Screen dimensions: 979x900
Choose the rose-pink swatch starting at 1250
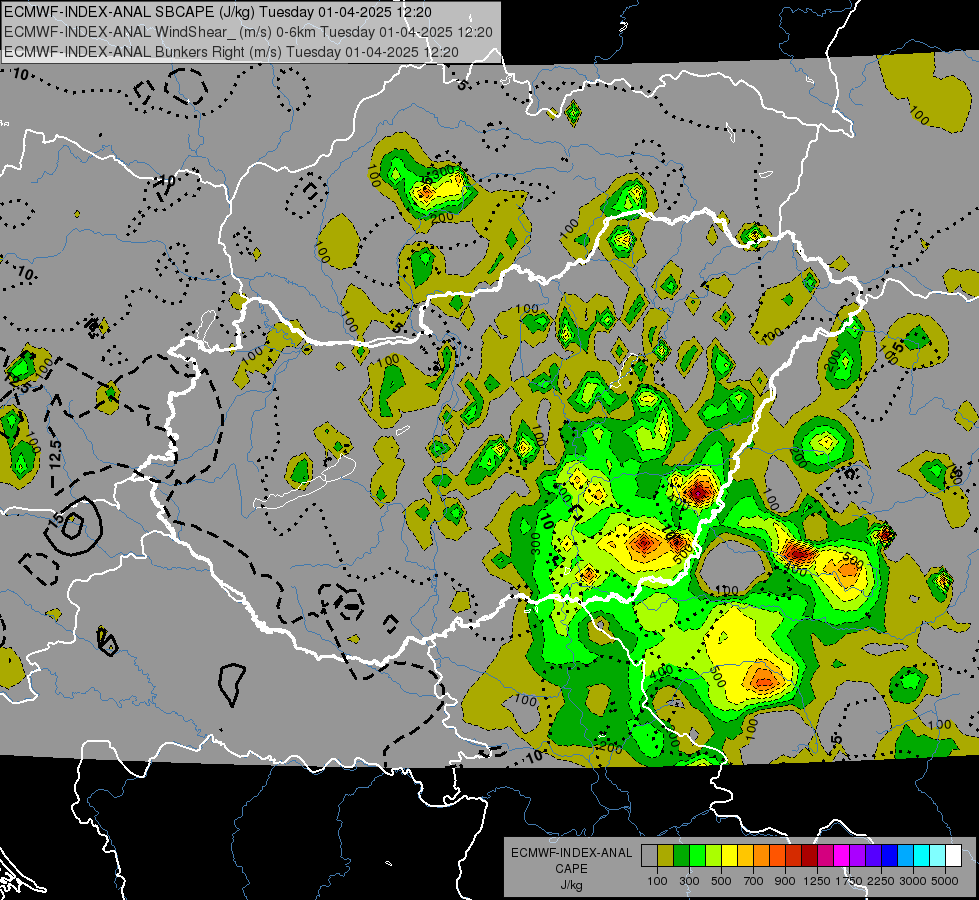point(825,855)
